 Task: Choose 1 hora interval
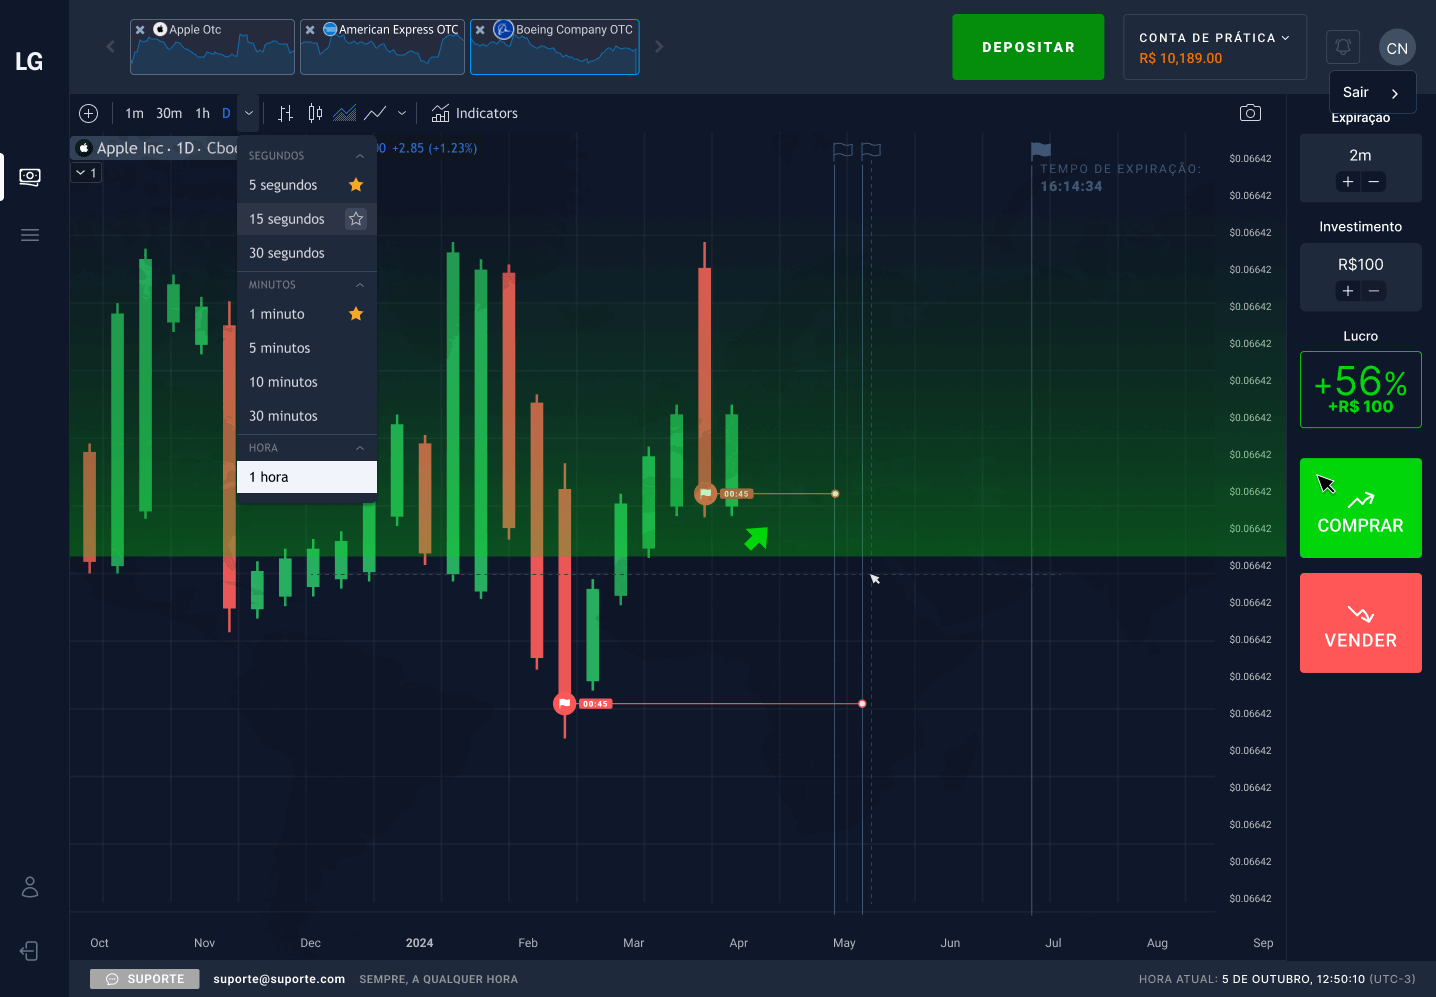pyautogui.click(x=307, y=477)
